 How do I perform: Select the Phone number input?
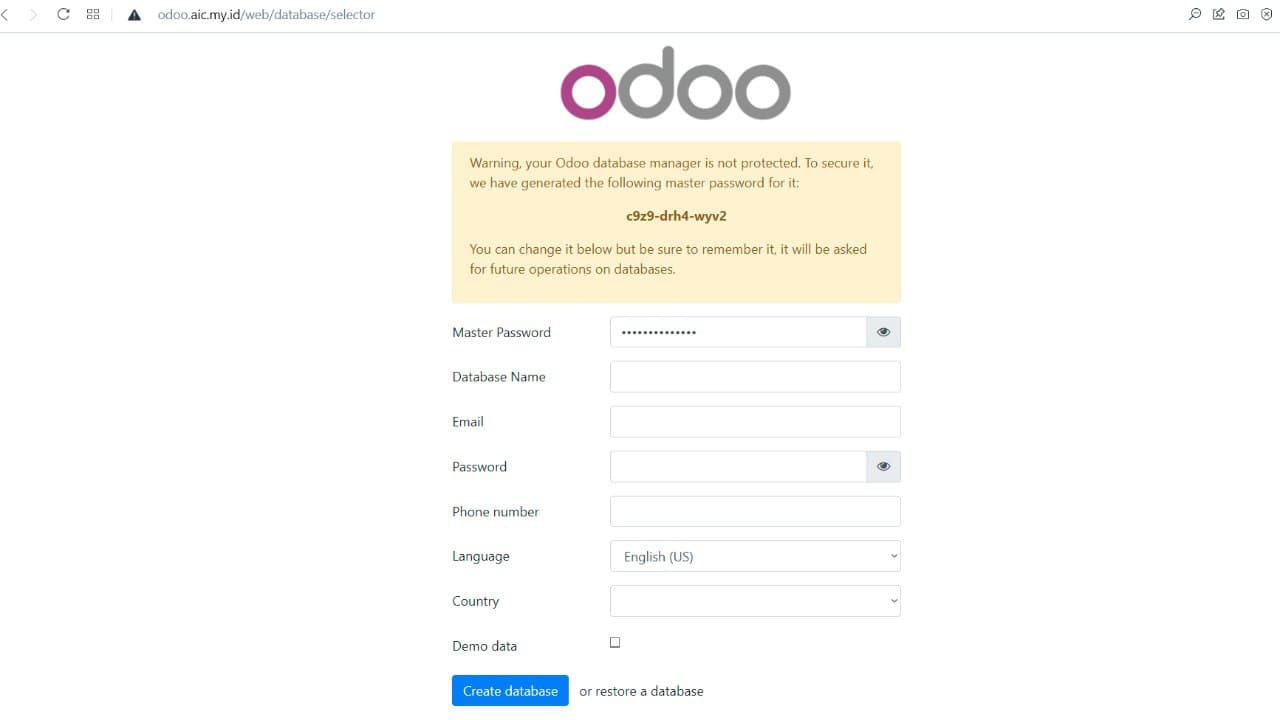pyautogui.click(x=755, y=511)
